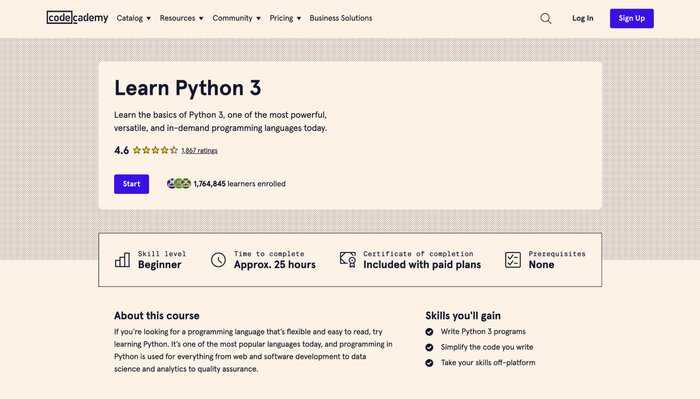
Task: Click Included with paid plans text
Action: coord(422,265)
